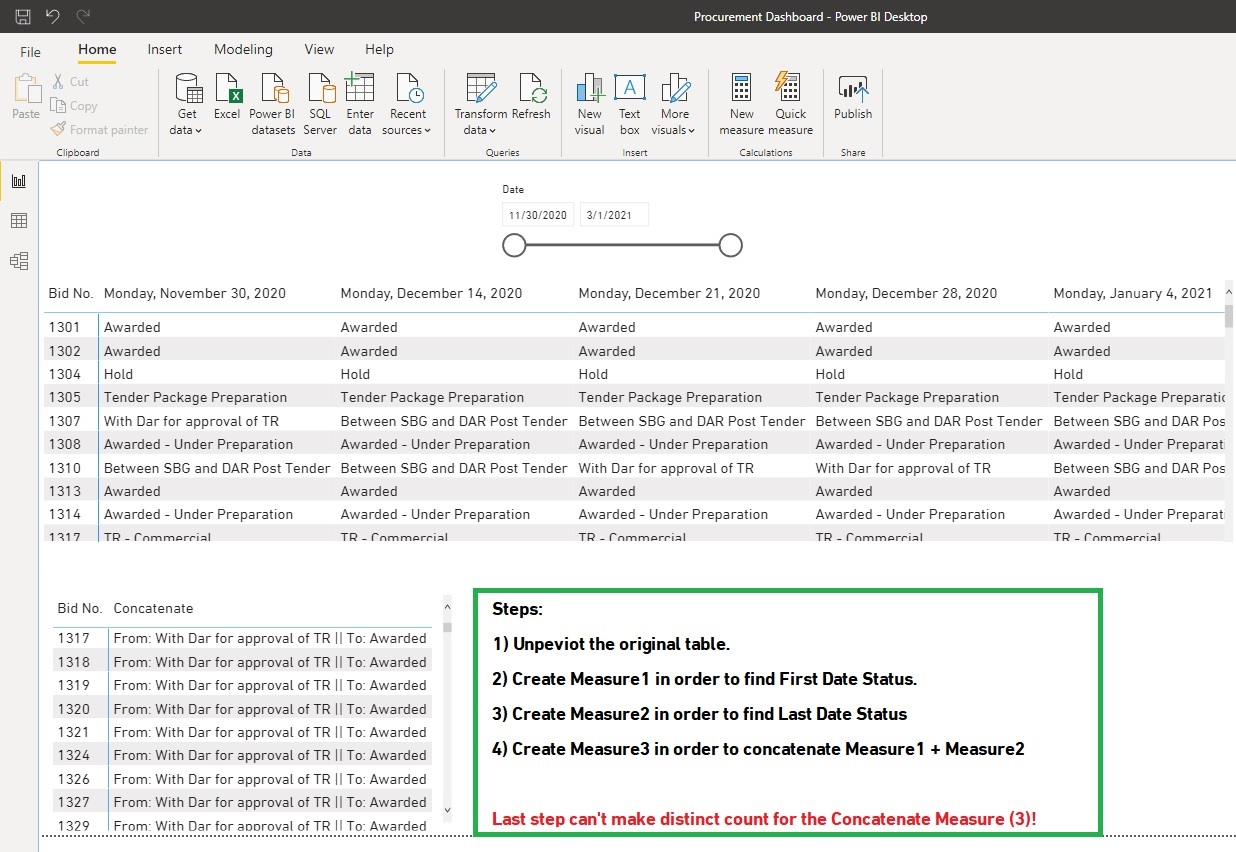Click the Date slicer title

[513, 189]
